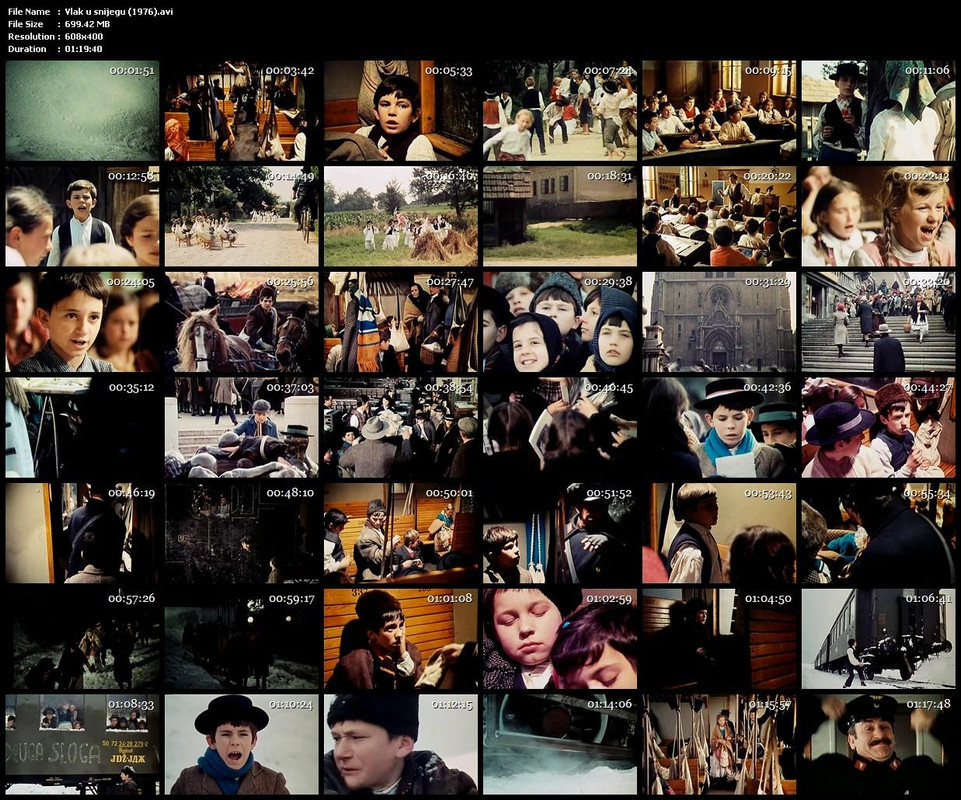Click the thumbnail stamped 01:01:08

(x=401, y=639)
